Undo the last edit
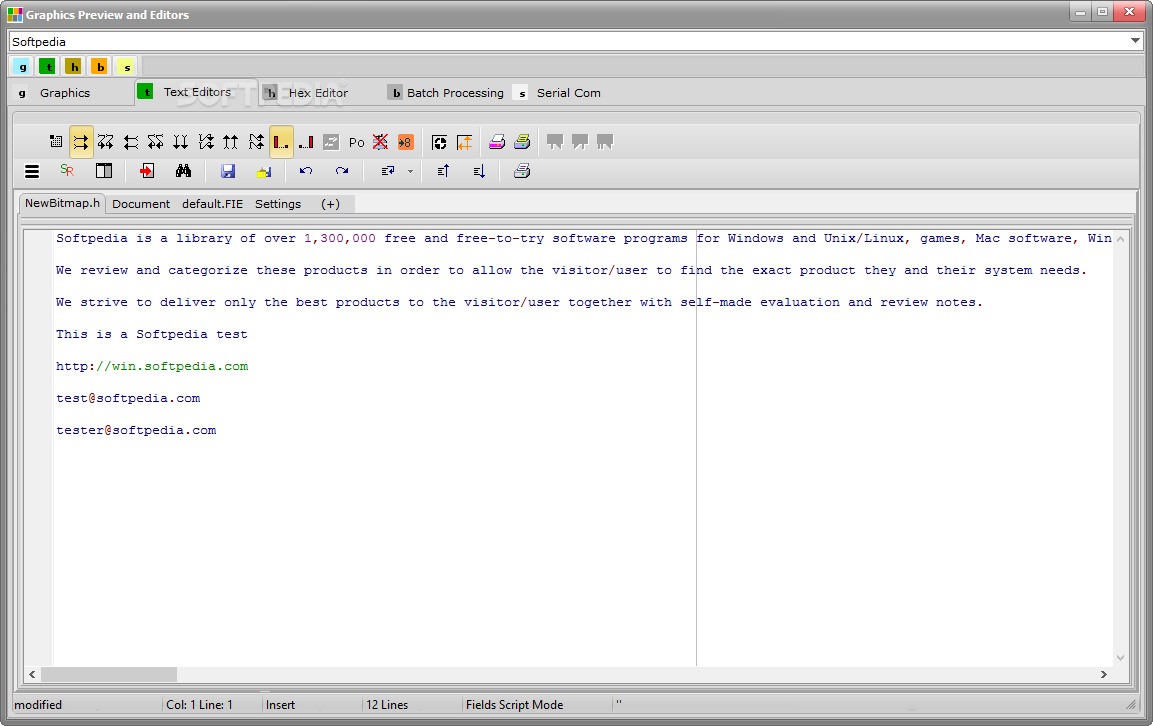The height and width of the screenshot is (726, 1153). [x=306, y=171]
